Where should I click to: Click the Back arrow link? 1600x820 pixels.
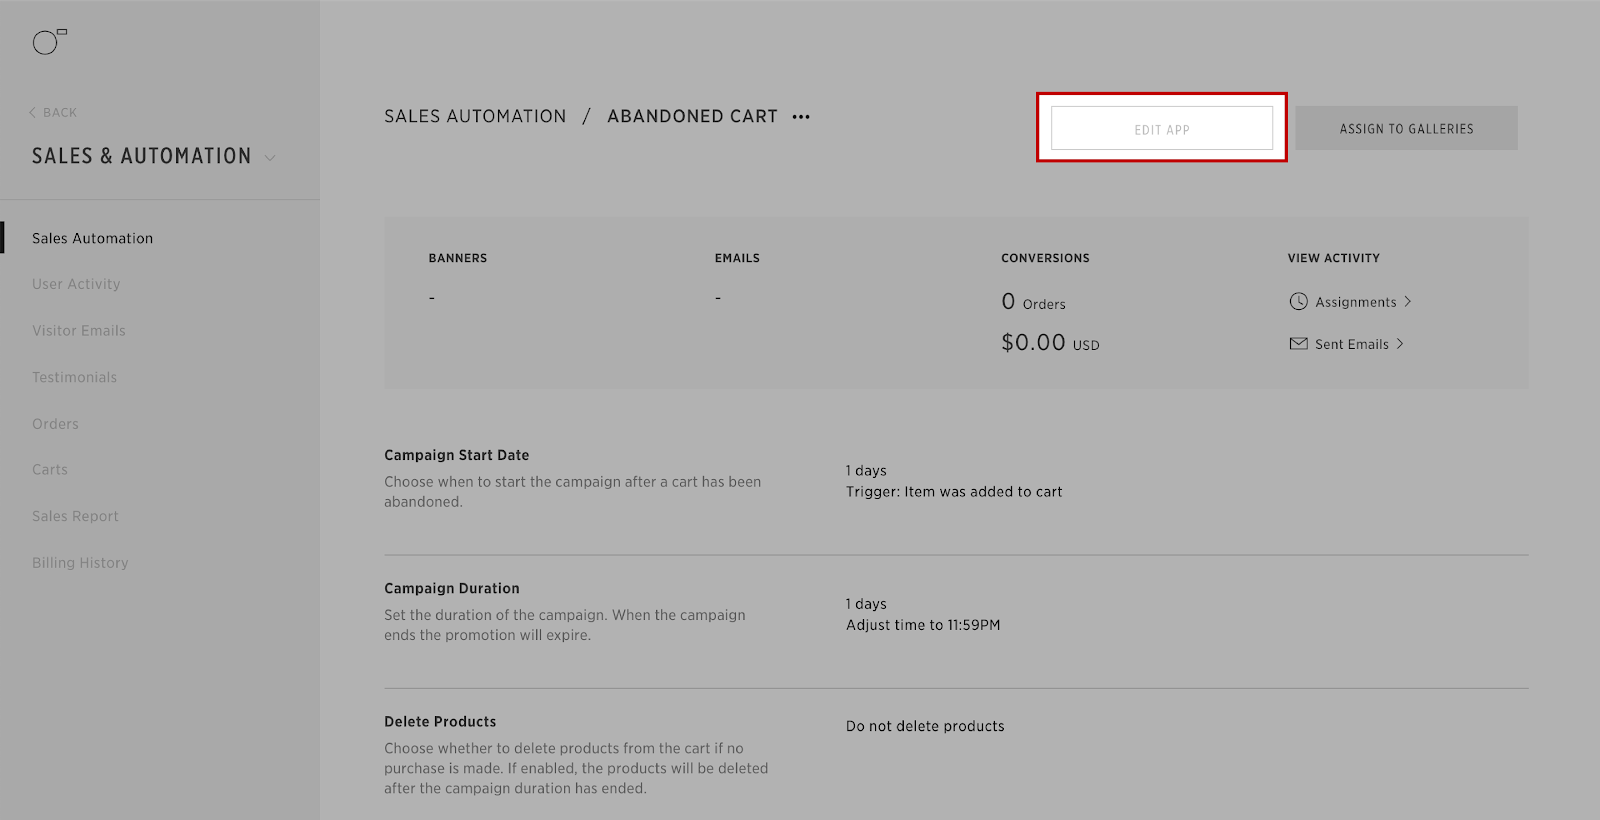click(x=53, y=112)
